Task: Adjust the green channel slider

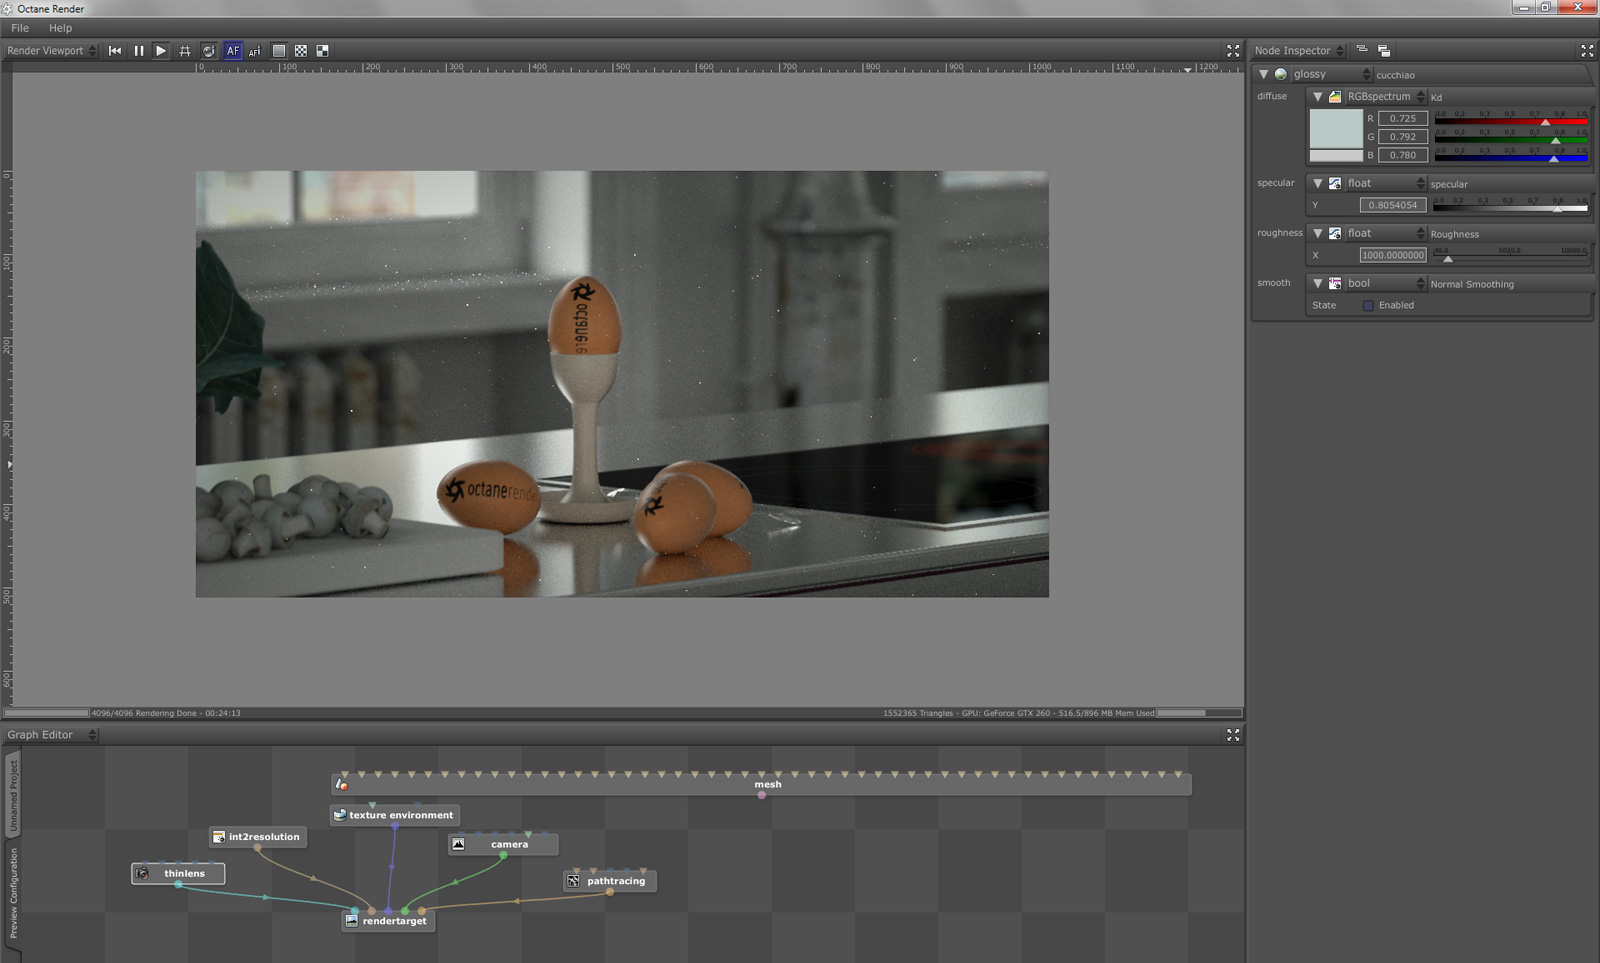Action: pos(1511,137)
